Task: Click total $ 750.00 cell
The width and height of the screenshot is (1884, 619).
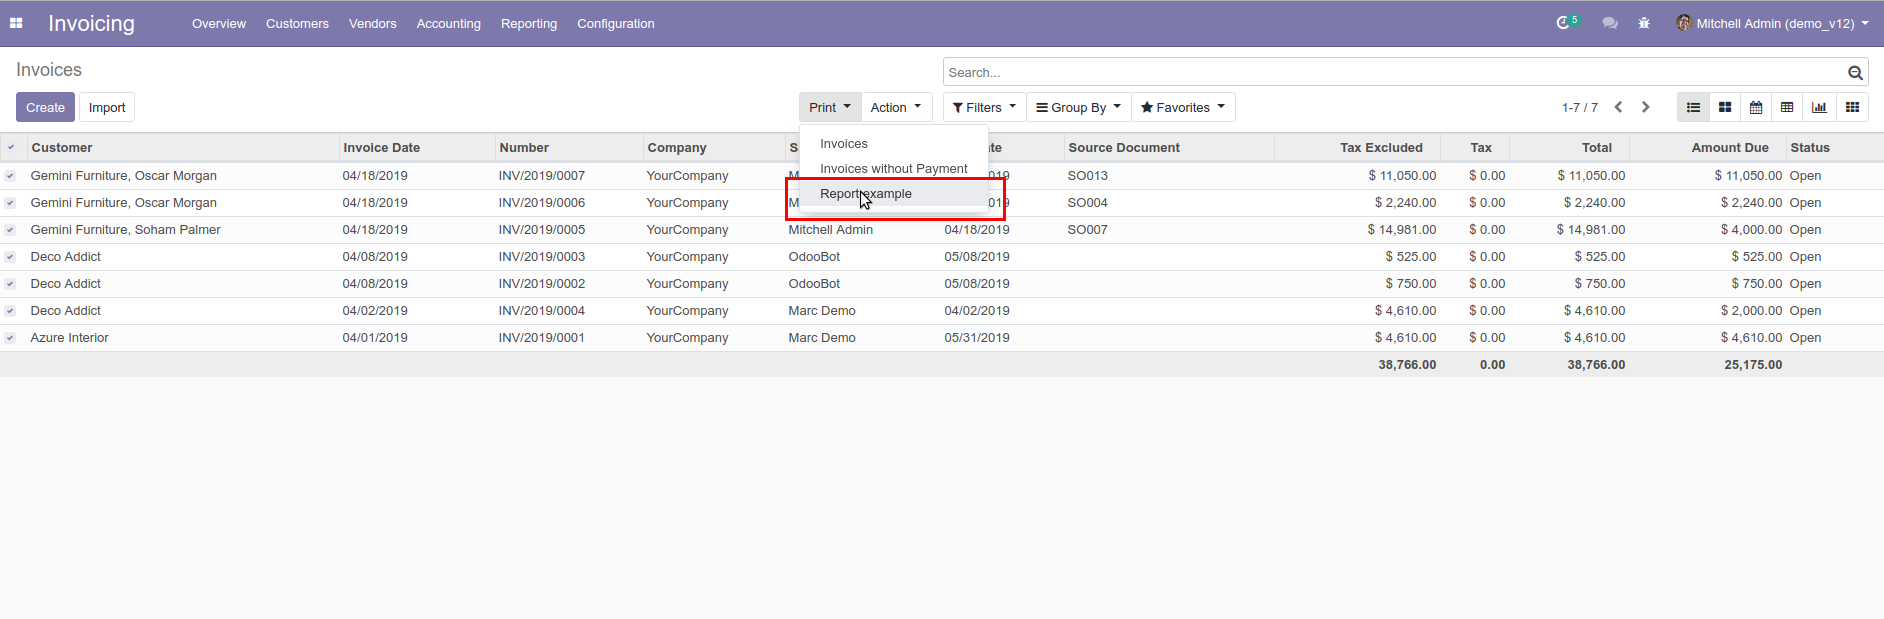Action: [x=1599, y=284]
